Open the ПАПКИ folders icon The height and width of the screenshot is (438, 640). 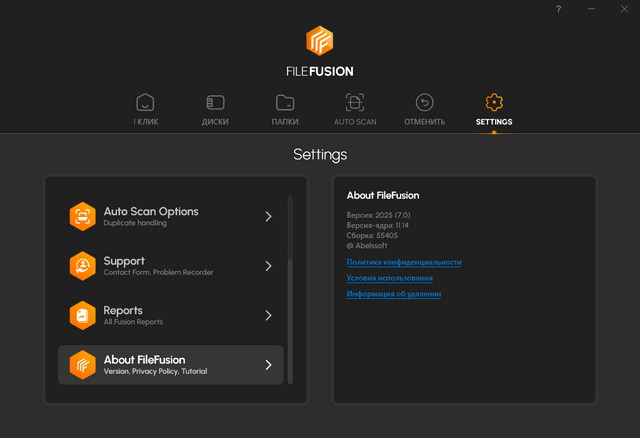285,103
